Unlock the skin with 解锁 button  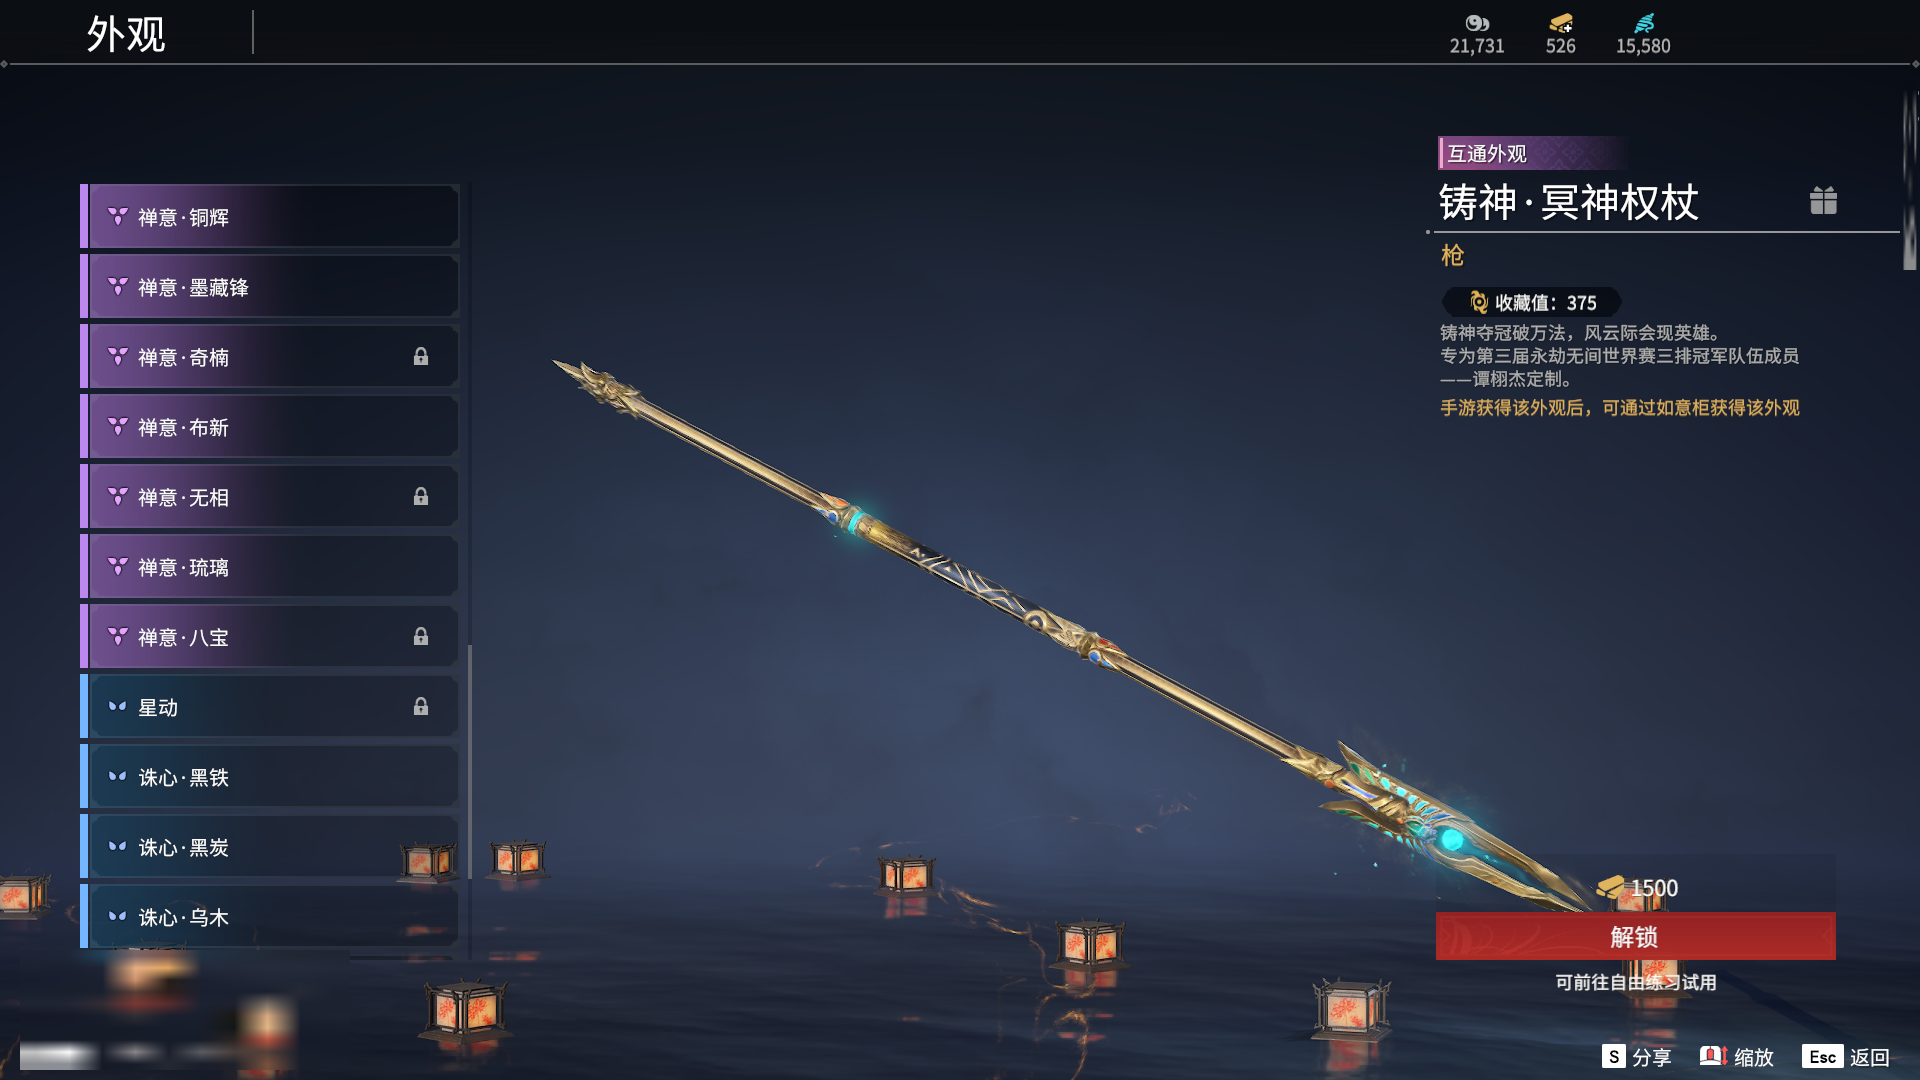tap(1635, 936)
